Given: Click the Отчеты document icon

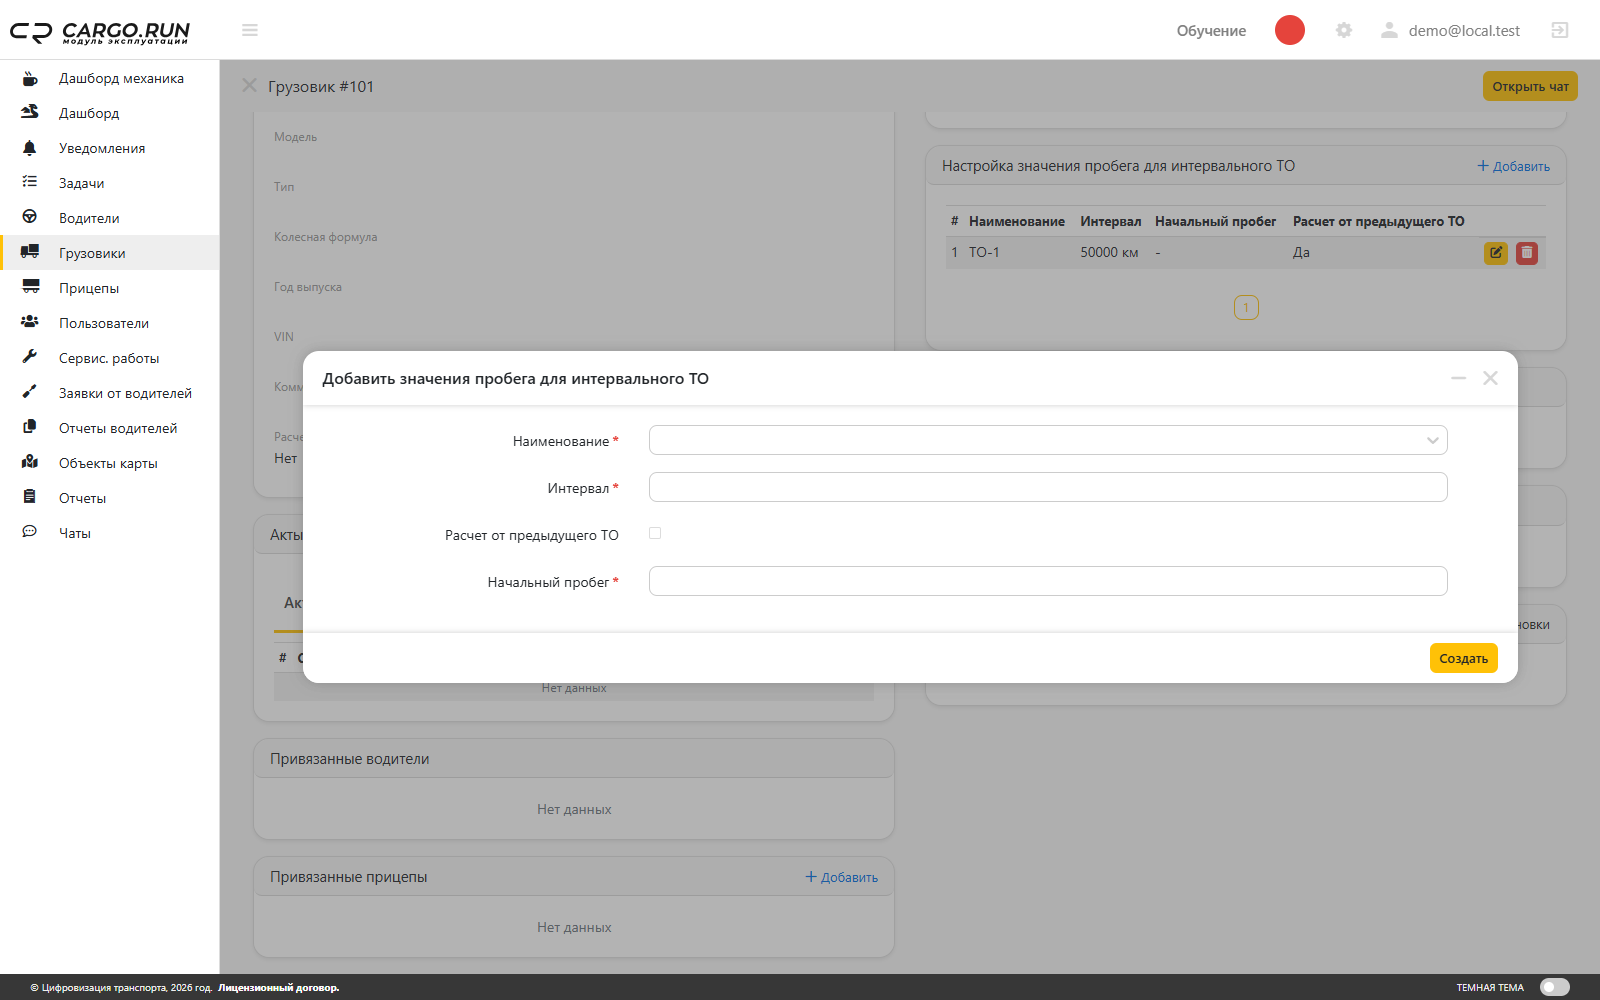Looking at the screenshot, I should pyautogui.click(x=30, y=497).
